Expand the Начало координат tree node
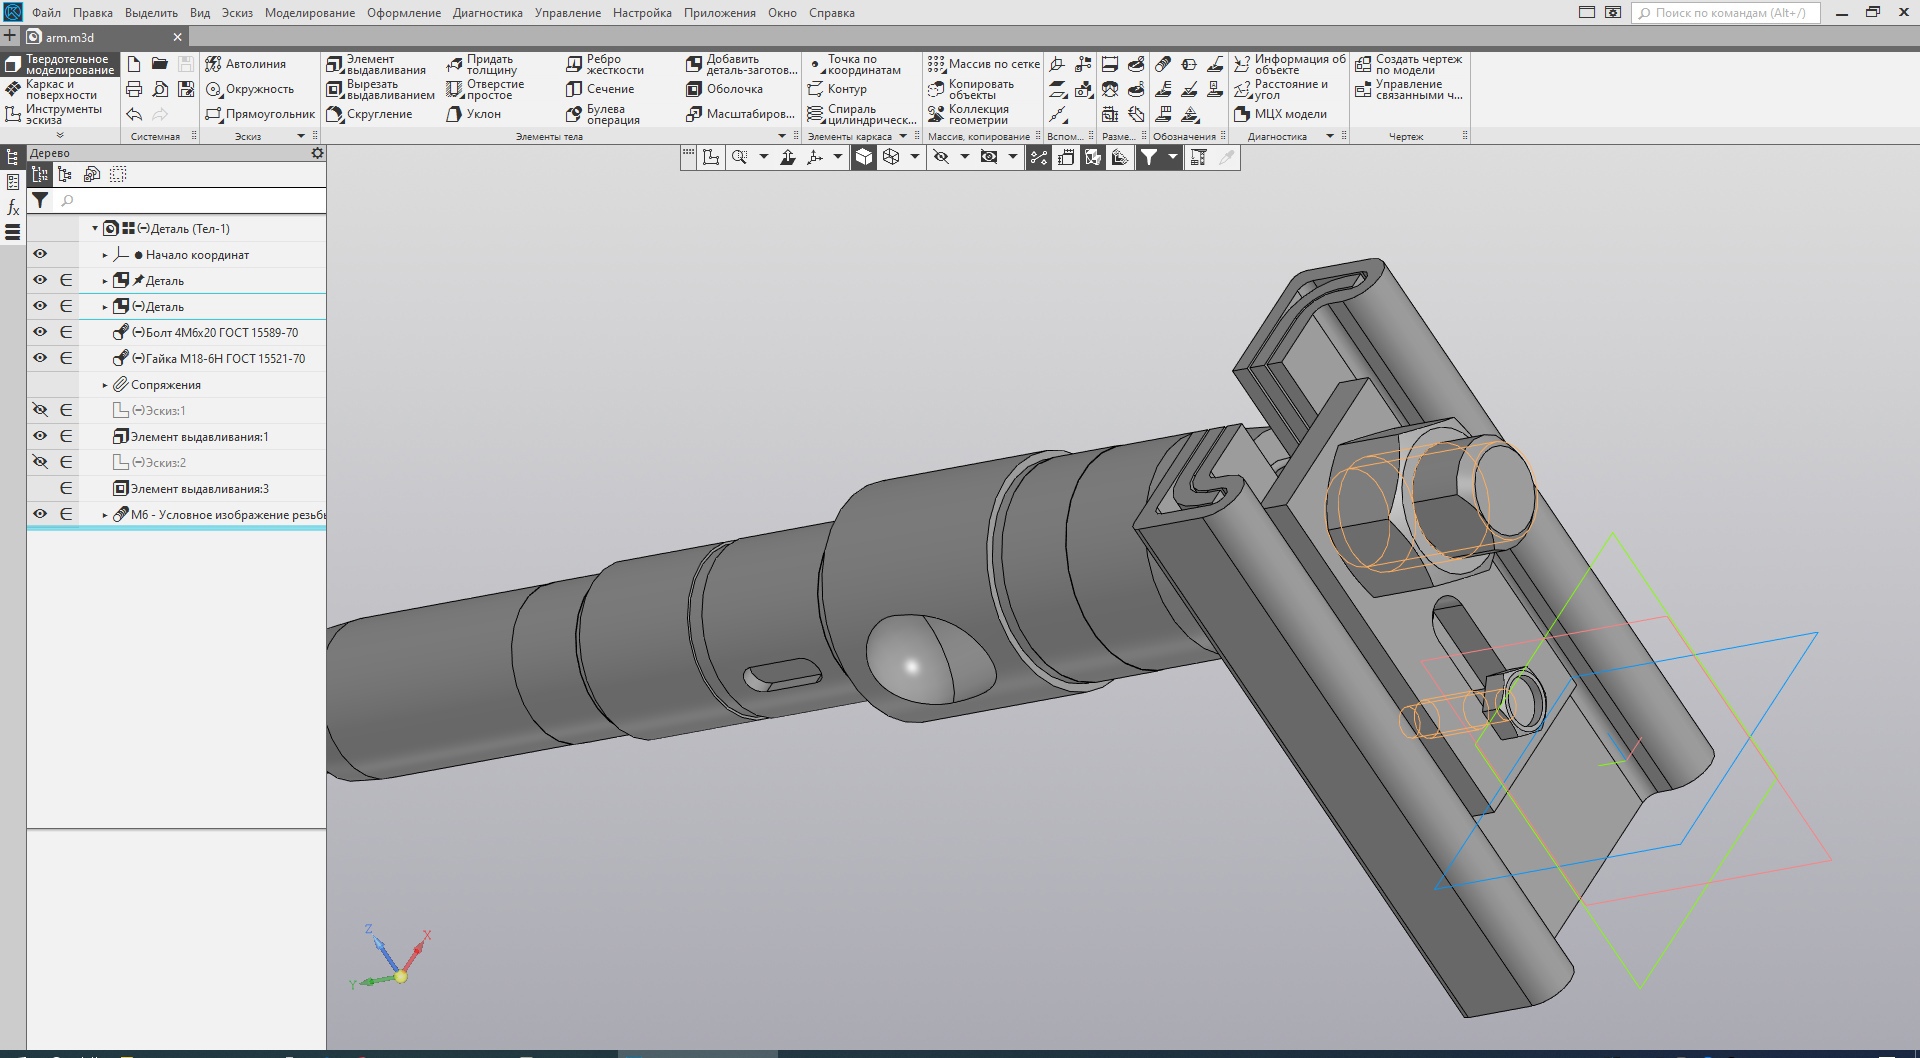 [105, 255]
